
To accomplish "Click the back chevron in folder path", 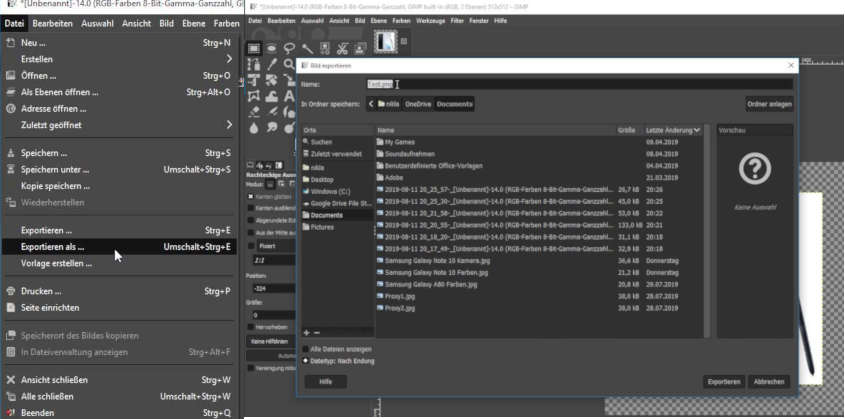I will [x=371, y=104].
